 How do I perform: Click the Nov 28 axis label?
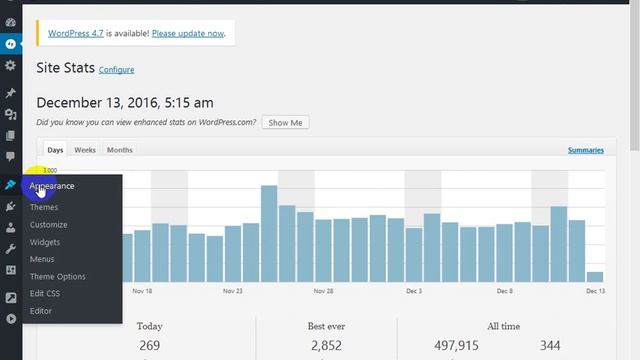click(x=323, y=291)
